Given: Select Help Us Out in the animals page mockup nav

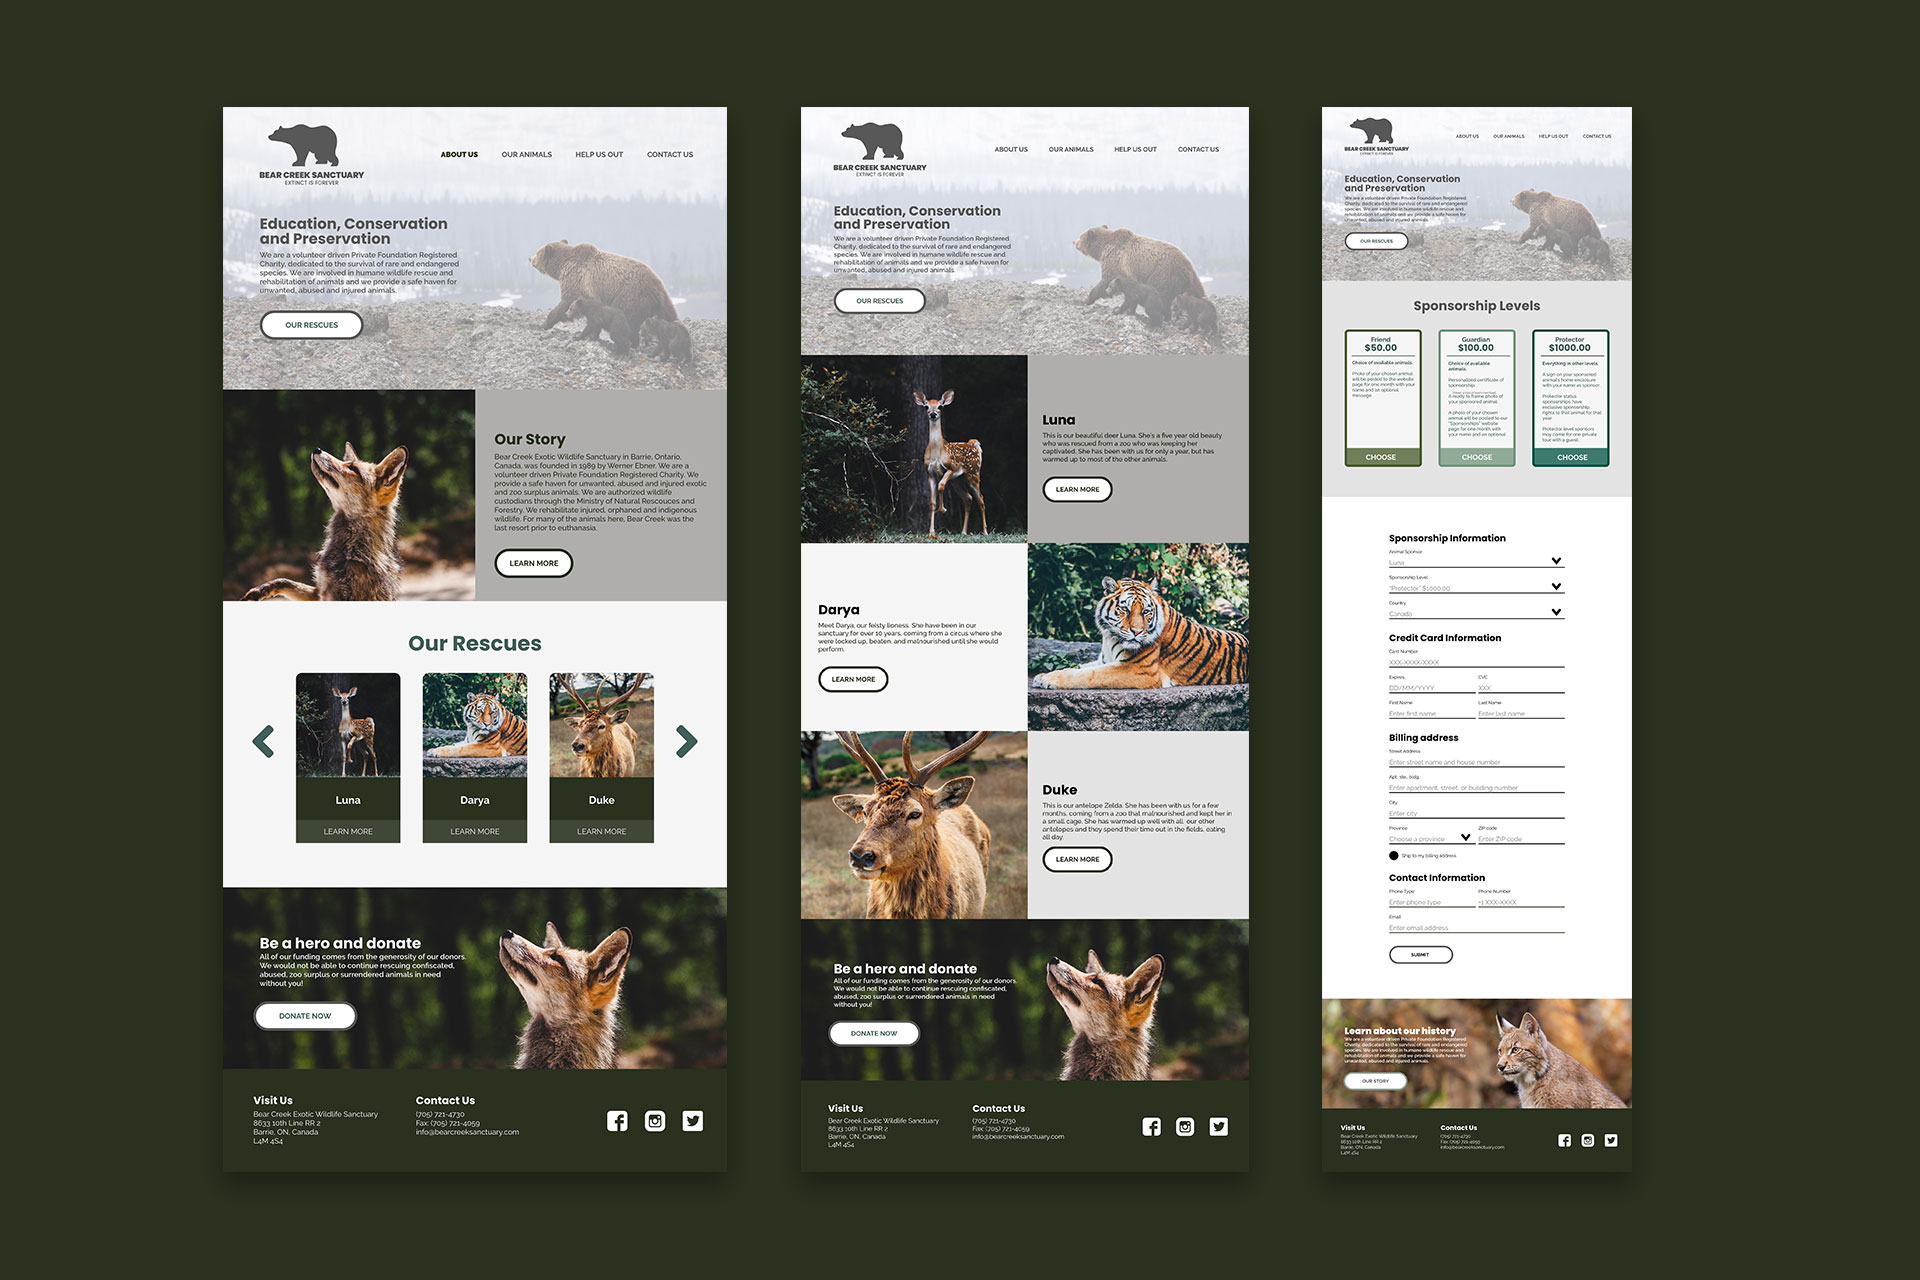Looking at the screenshot, I should click(x=1135, y=150).
